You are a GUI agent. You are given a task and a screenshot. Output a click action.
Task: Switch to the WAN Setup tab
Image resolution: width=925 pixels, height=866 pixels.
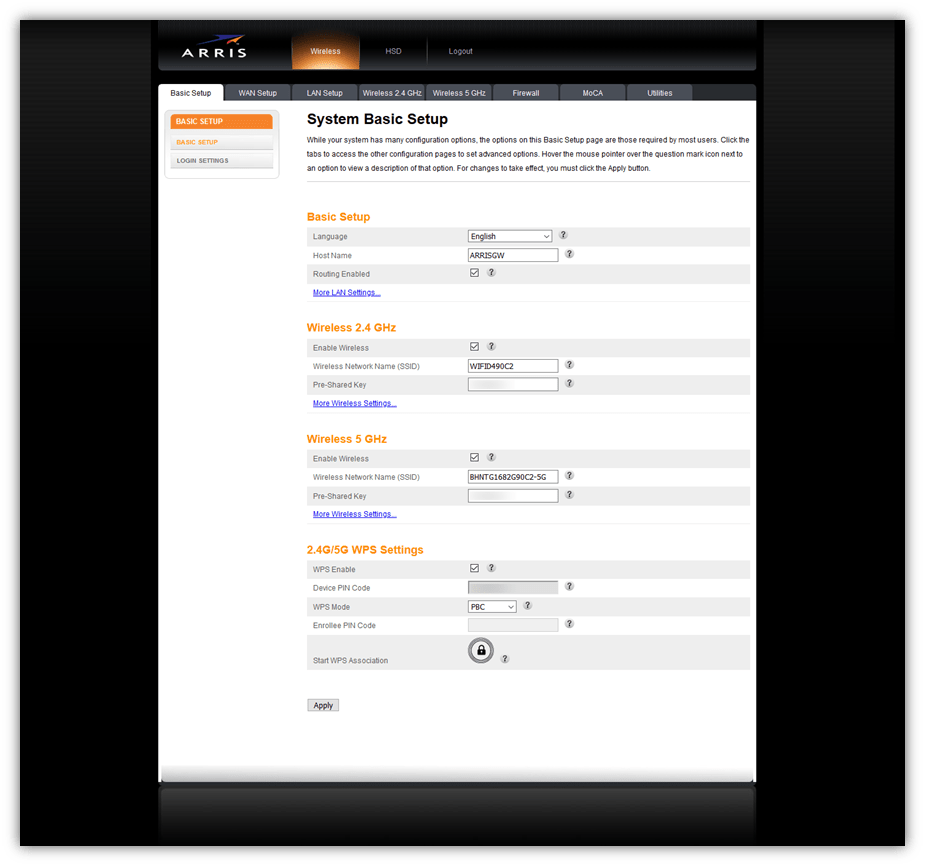point(258,93)
